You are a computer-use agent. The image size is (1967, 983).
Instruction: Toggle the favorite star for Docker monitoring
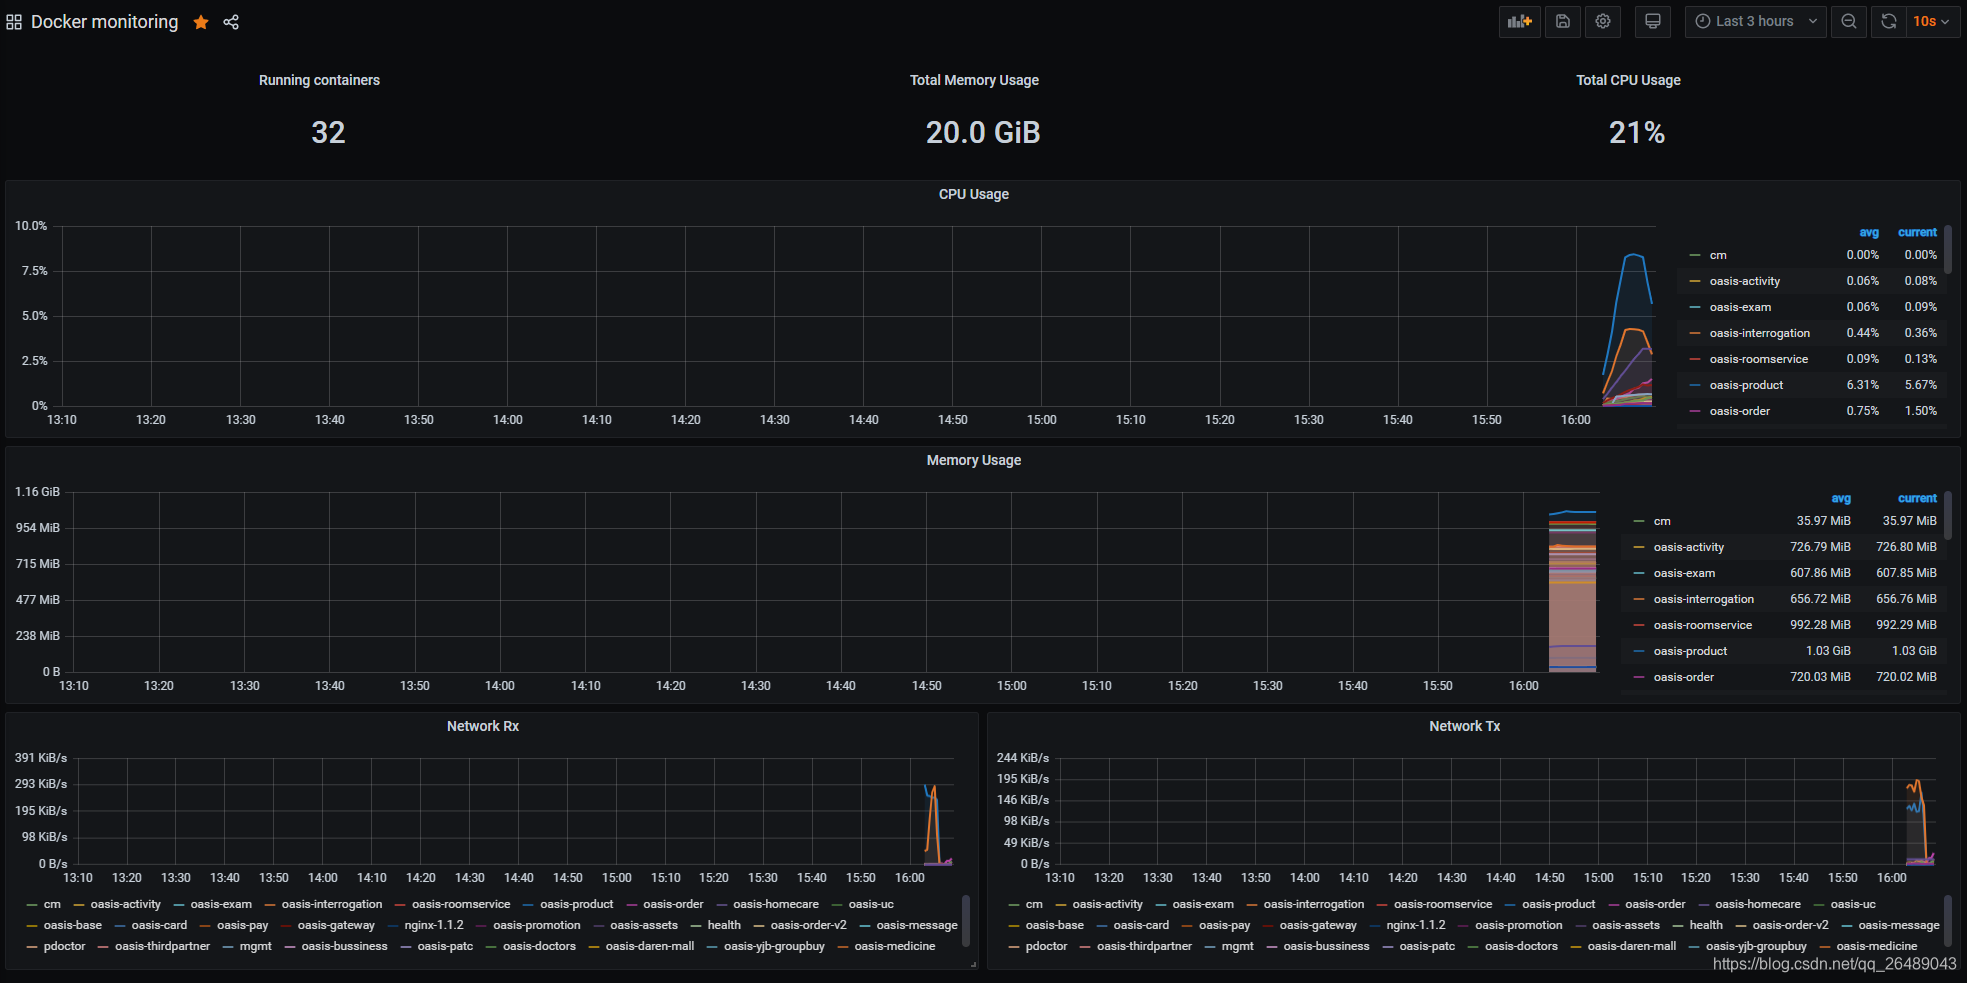(201, 22)
